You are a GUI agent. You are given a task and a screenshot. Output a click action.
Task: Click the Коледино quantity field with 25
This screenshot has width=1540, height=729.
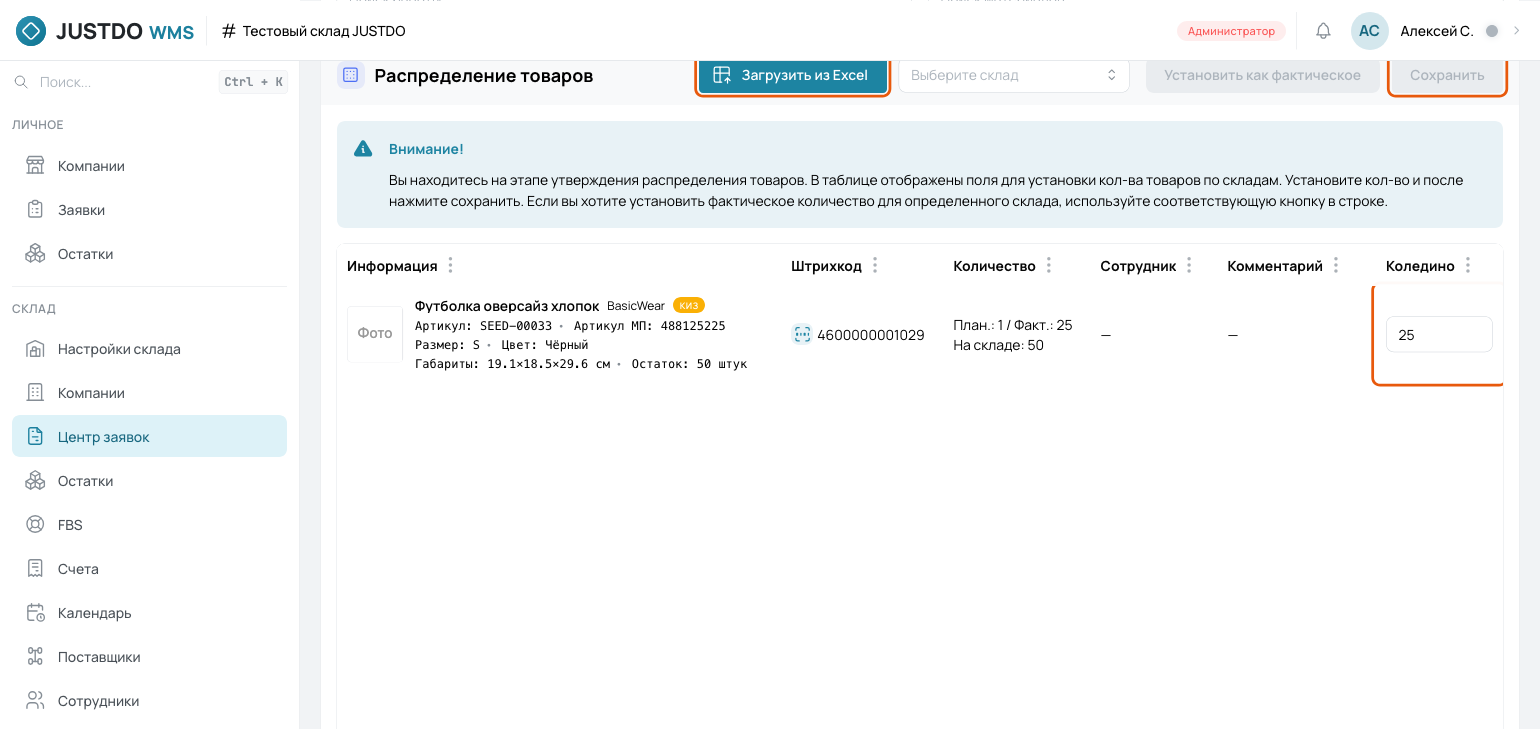(x=1439, y=335)
